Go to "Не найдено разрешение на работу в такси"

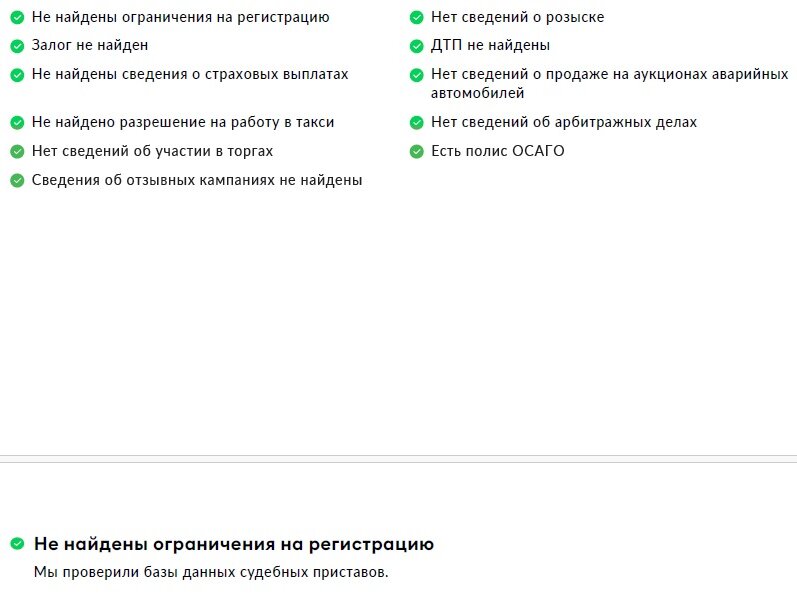183,122
